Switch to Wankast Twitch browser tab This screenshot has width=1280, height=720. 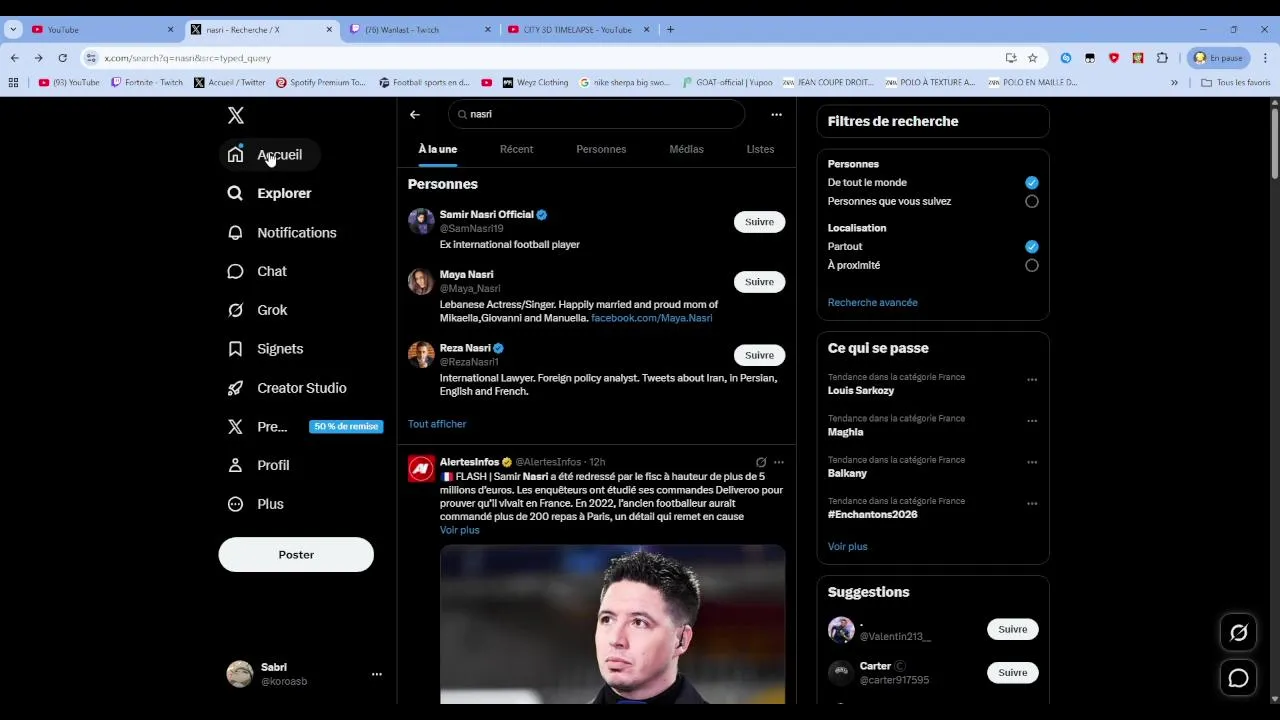pos(418,29)
